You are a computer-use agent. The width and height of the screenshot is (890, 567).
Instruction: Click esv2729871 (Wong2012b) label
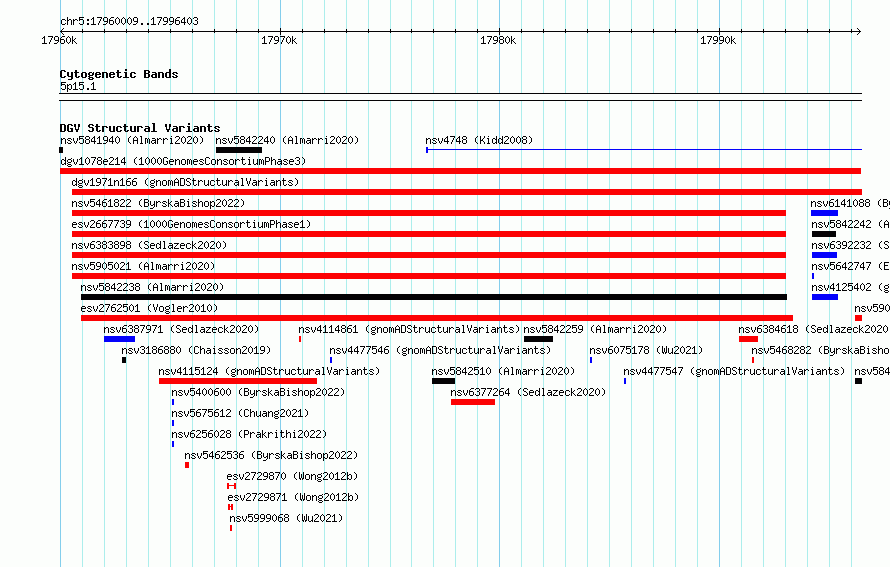[x=293, y=497]
